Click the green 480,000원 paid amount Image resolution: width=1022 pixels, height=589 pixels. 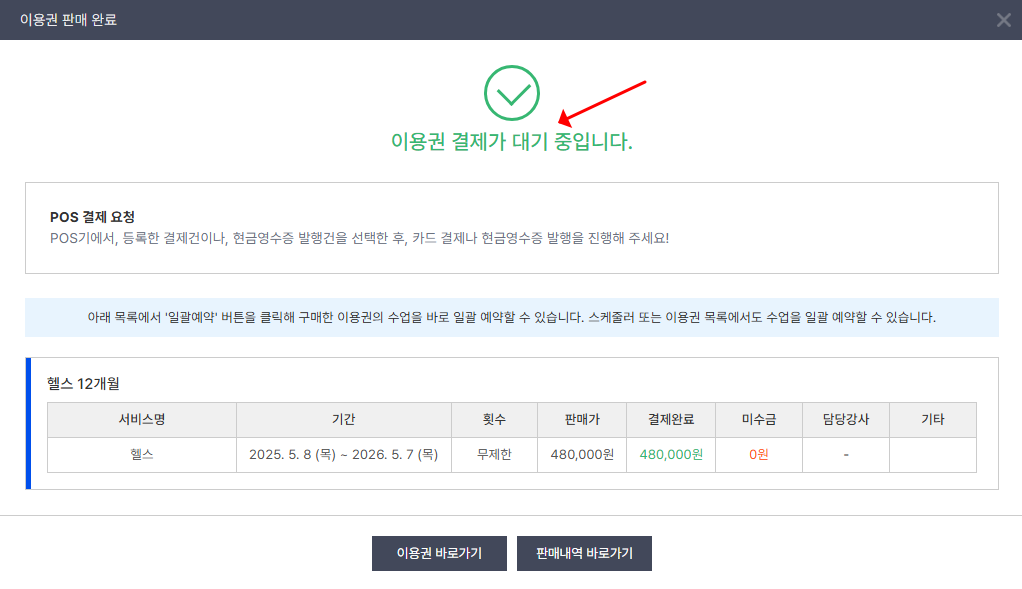(x=671, y=455)
